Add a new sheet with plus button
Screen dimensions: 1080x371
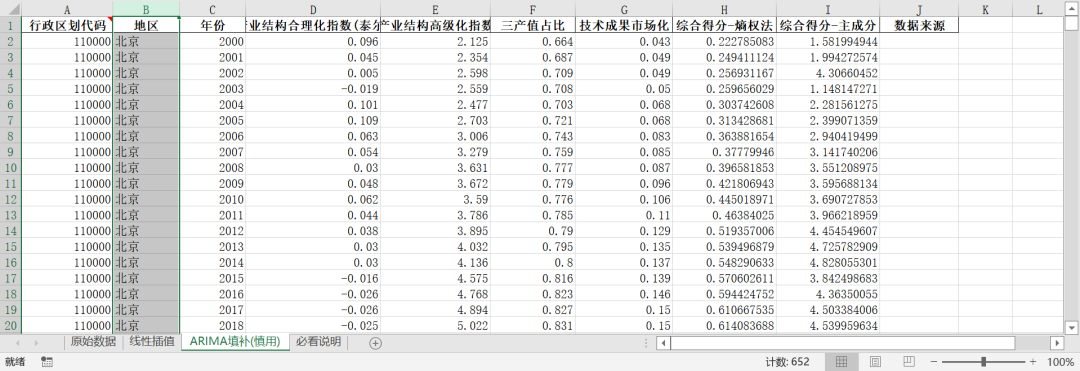click(375, 343)
